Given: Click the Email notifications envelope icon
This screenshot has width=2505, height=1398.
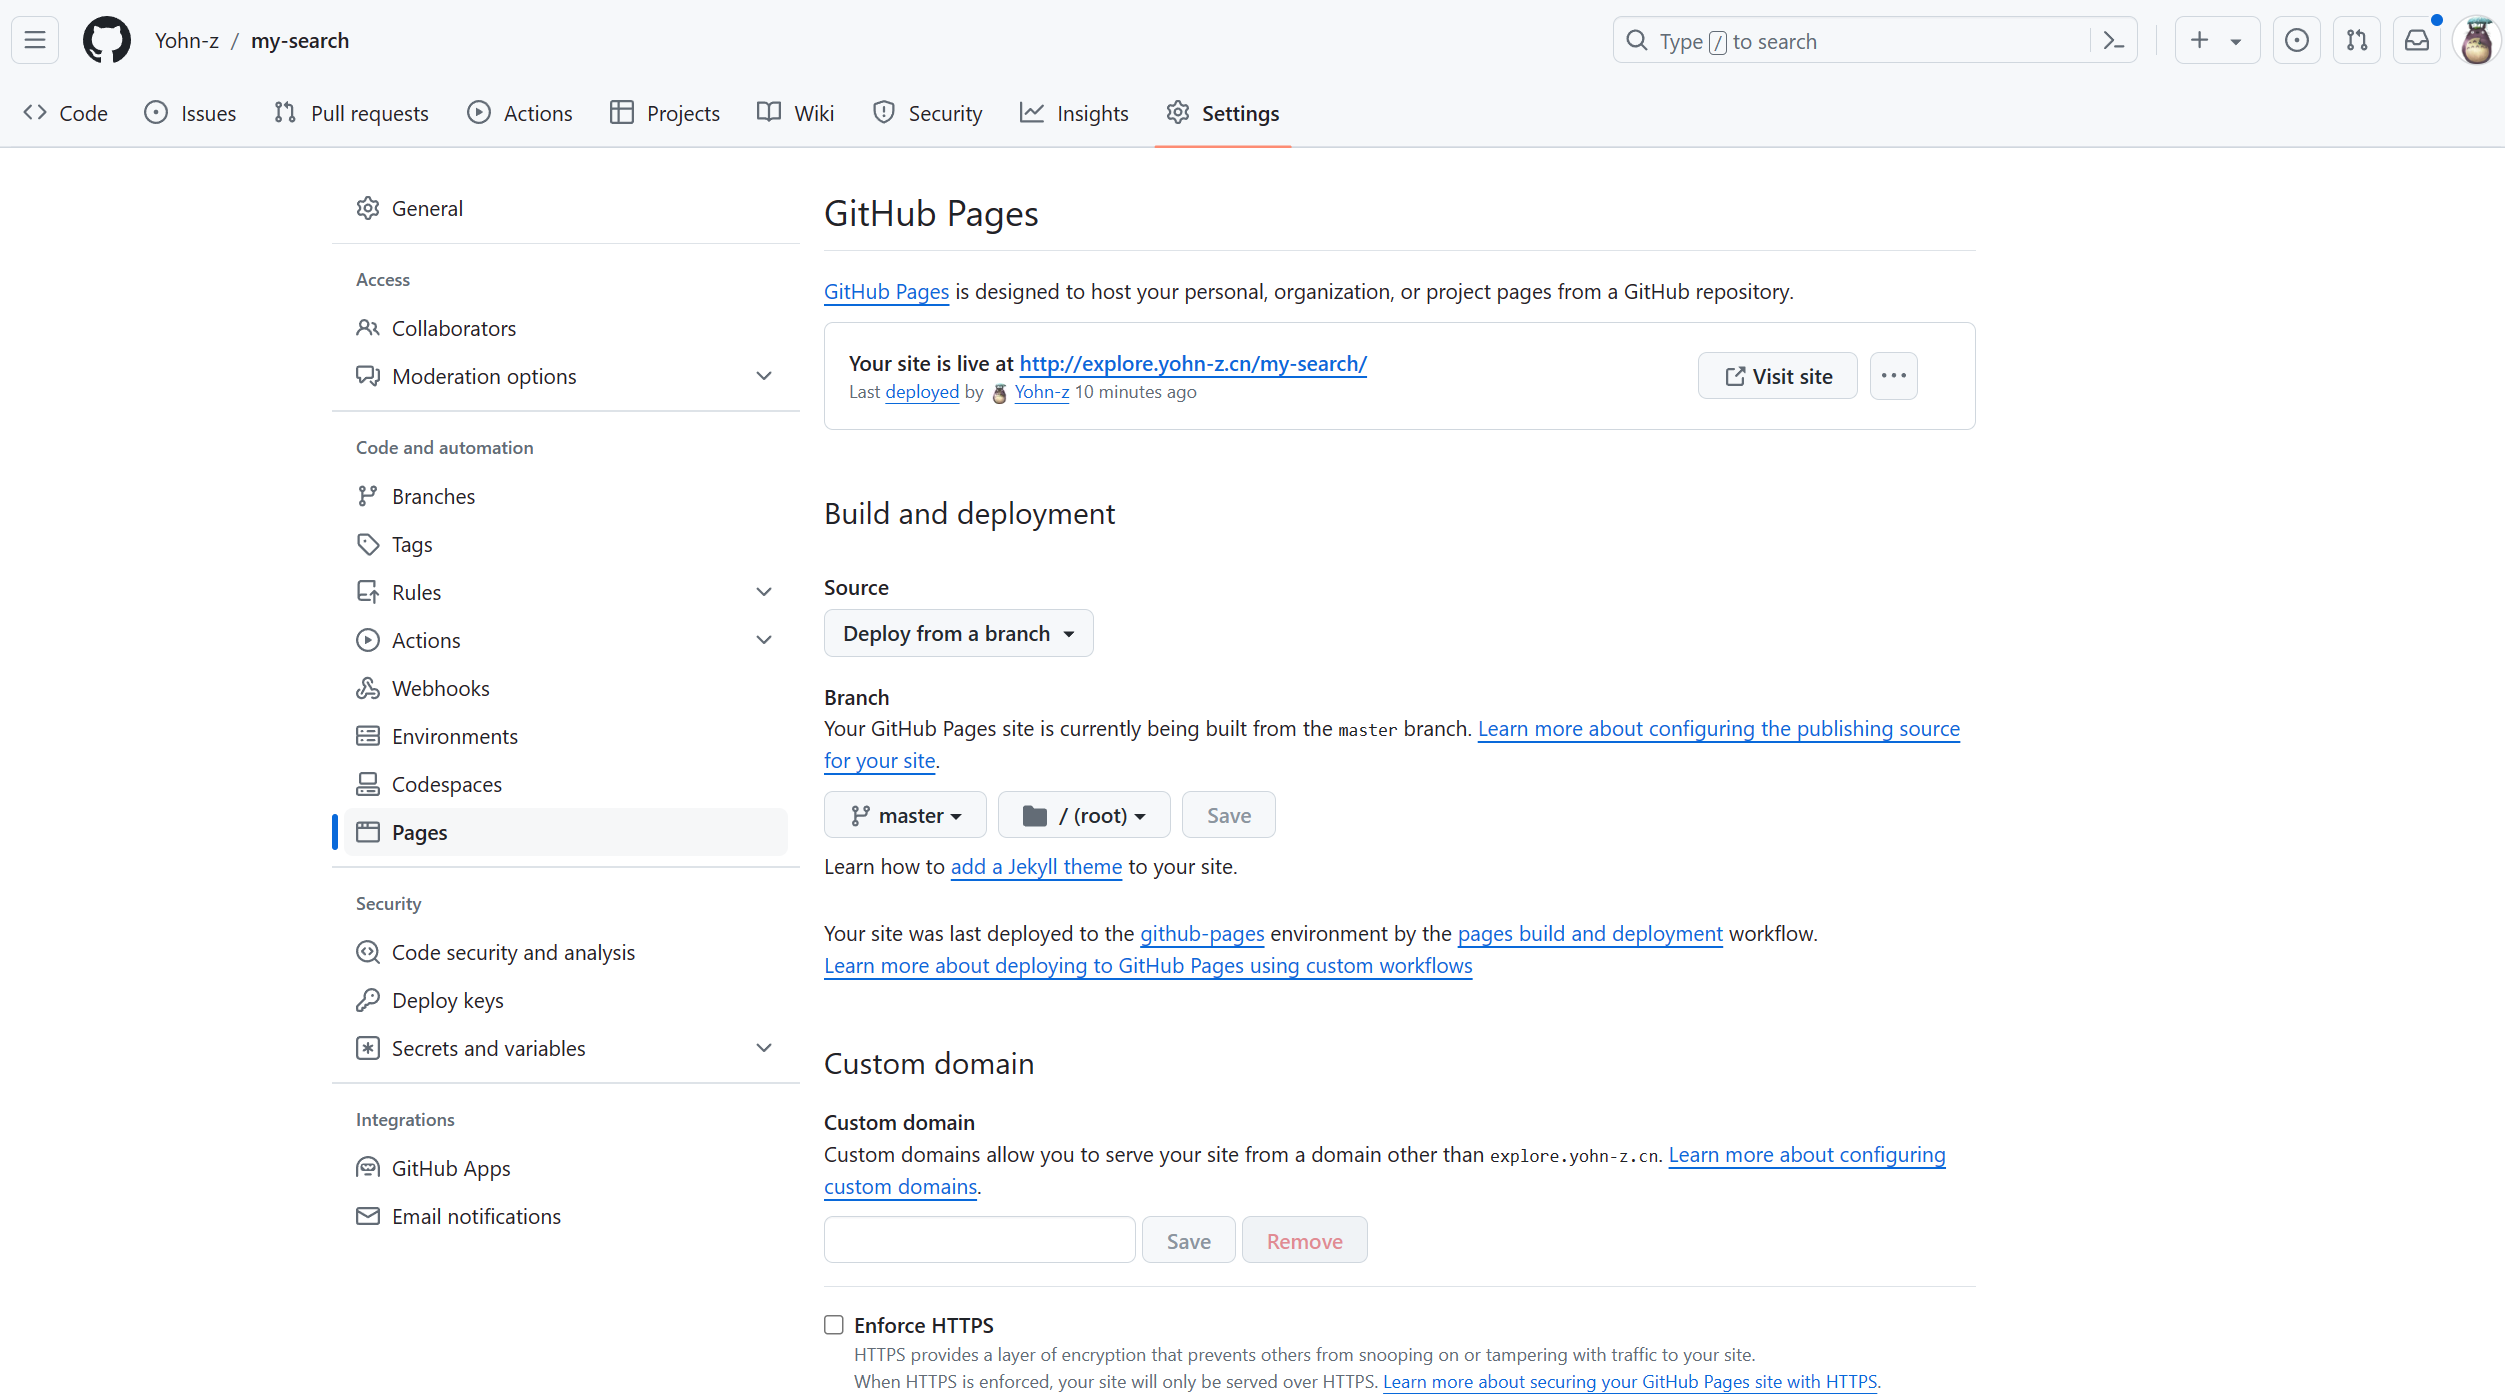Looking at the screenshot, I should [x=368, y=1216].
